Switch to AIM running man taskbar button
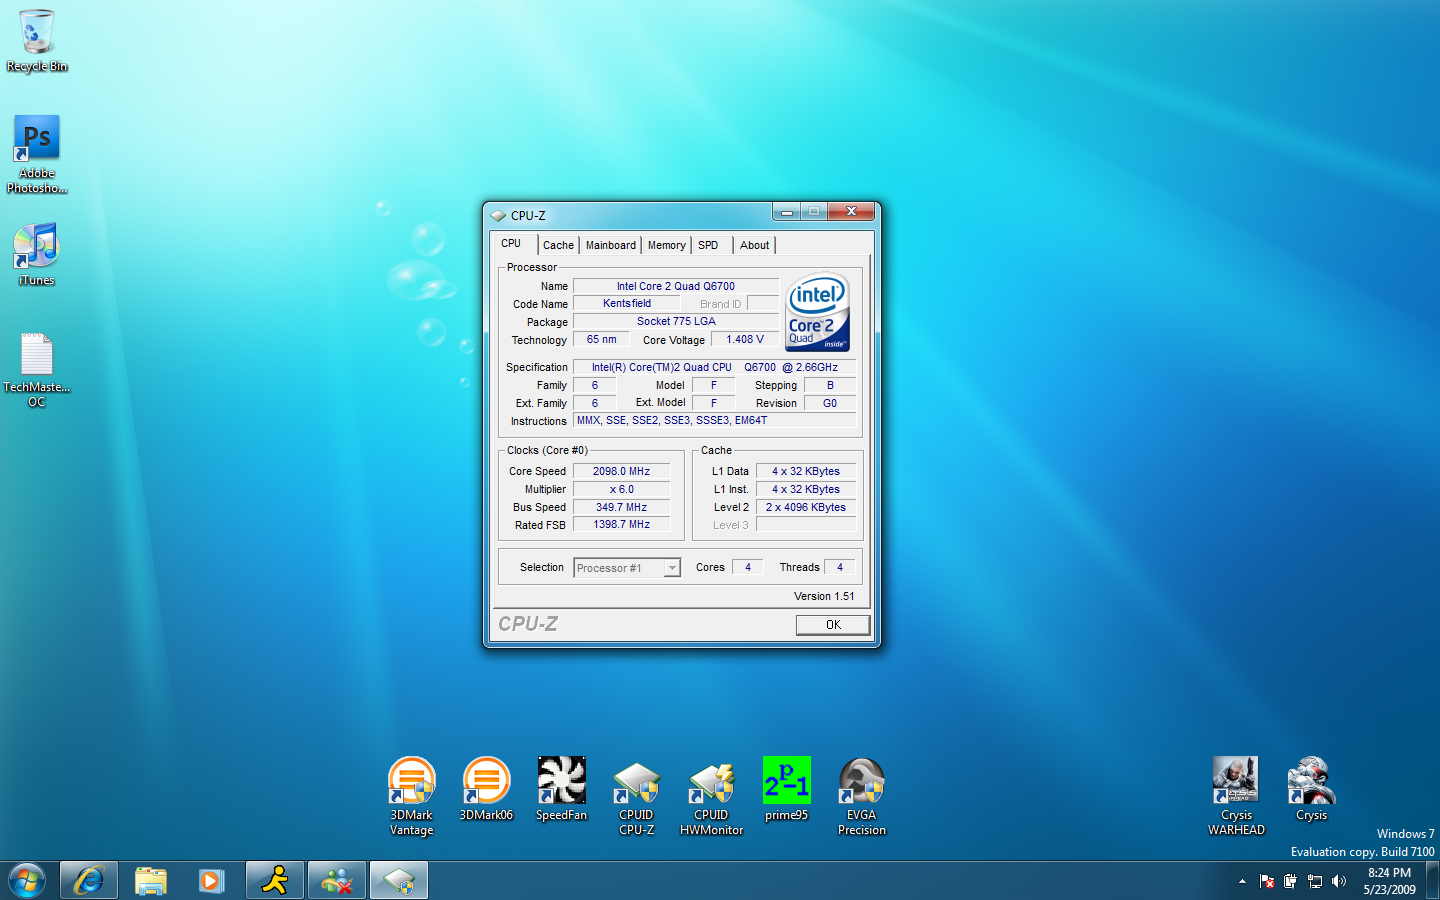1440x900 pixels. click(x=275, y=881)
